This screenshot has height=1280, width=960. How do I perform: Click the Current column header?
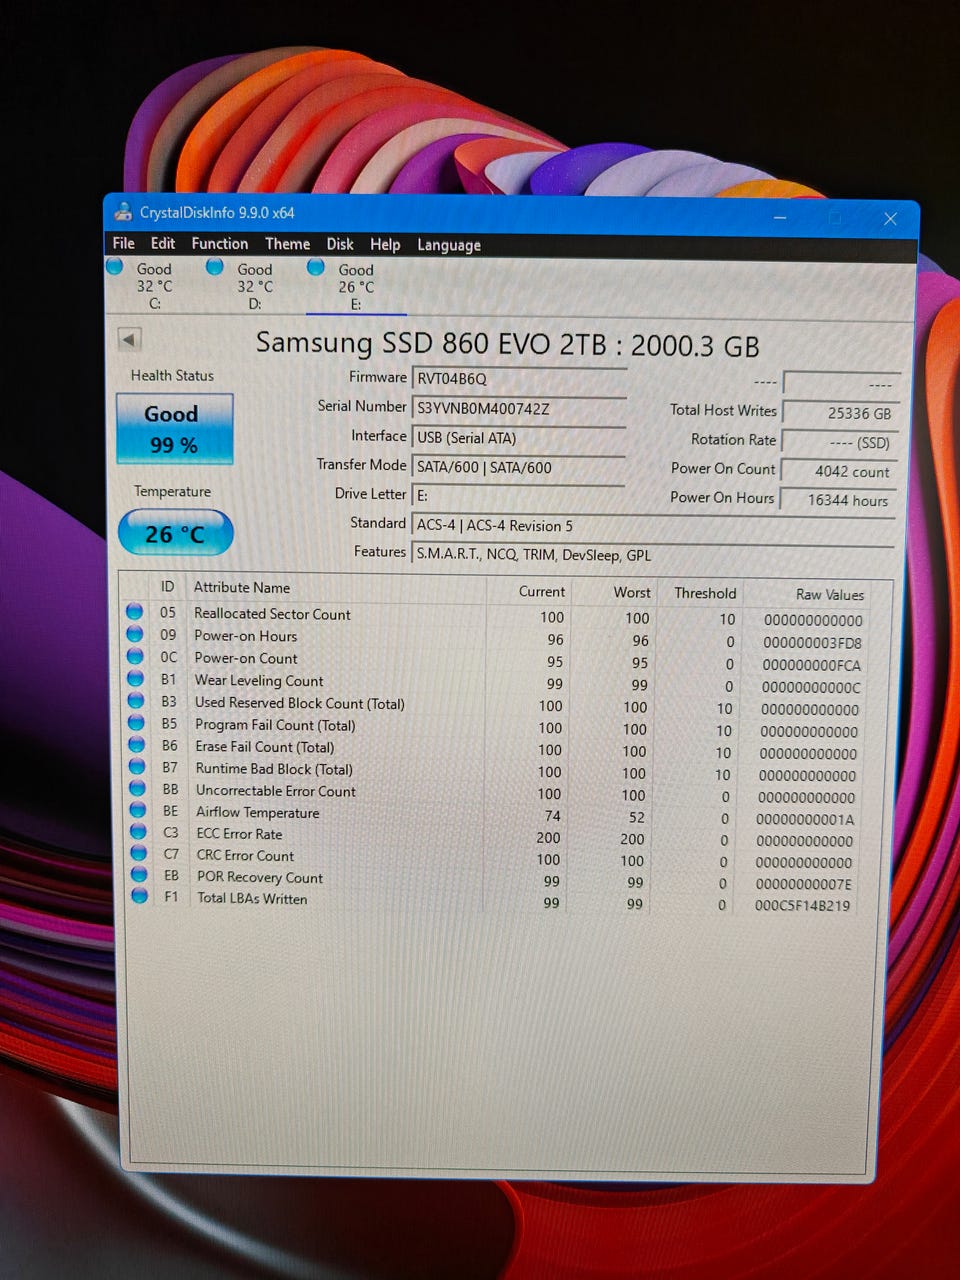point(541,592)
